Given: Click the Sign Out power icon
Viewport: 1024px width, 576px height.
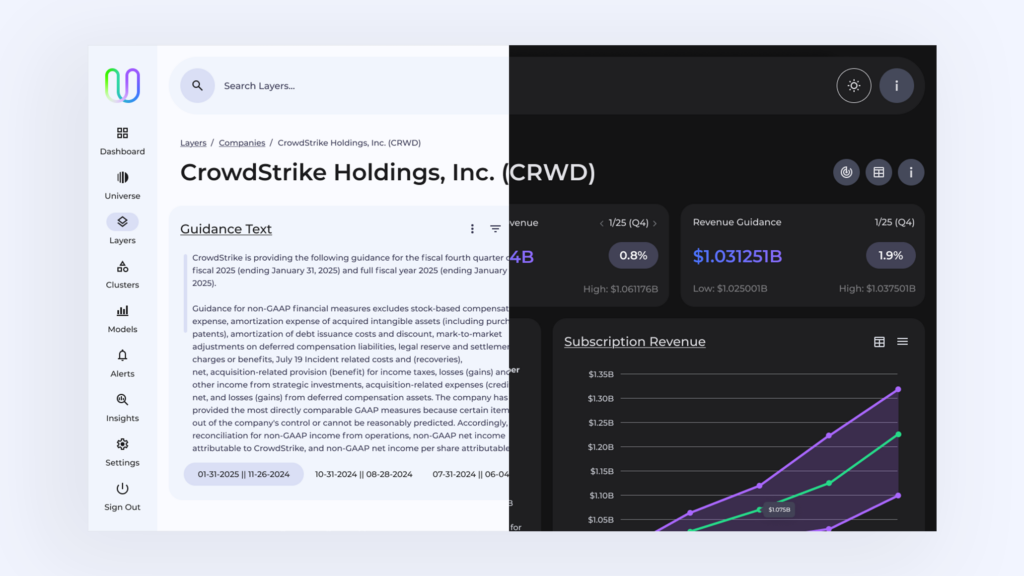Looking at the screenshot, I should 122,488.
